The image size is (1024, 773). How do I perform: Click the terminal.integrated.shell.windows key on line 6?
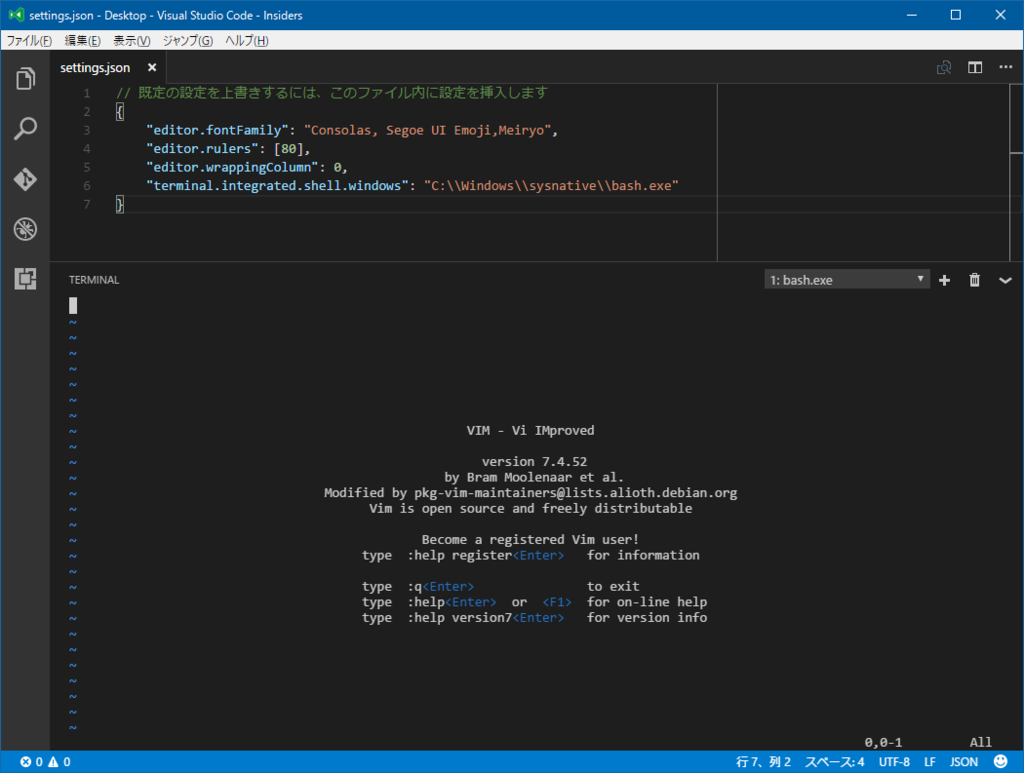click(x=278, y=185)
